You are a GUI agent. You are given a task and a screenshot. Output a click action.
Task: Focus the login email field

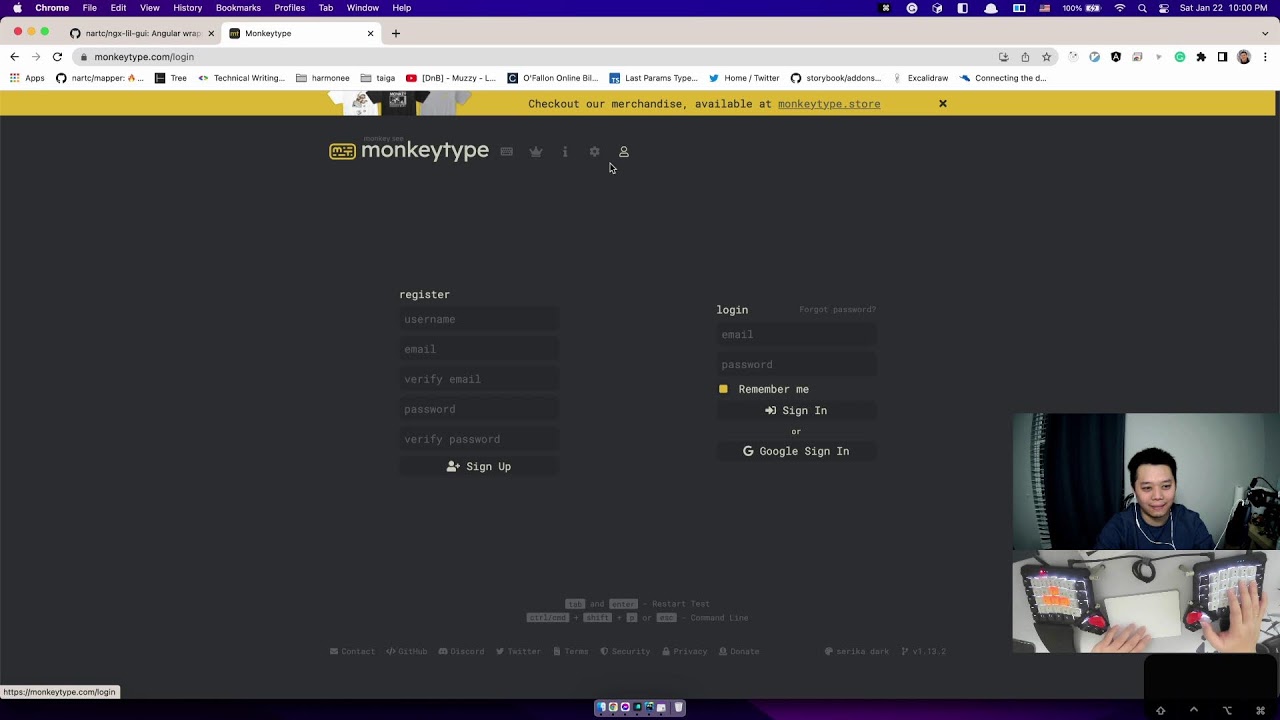pos(796,334)
